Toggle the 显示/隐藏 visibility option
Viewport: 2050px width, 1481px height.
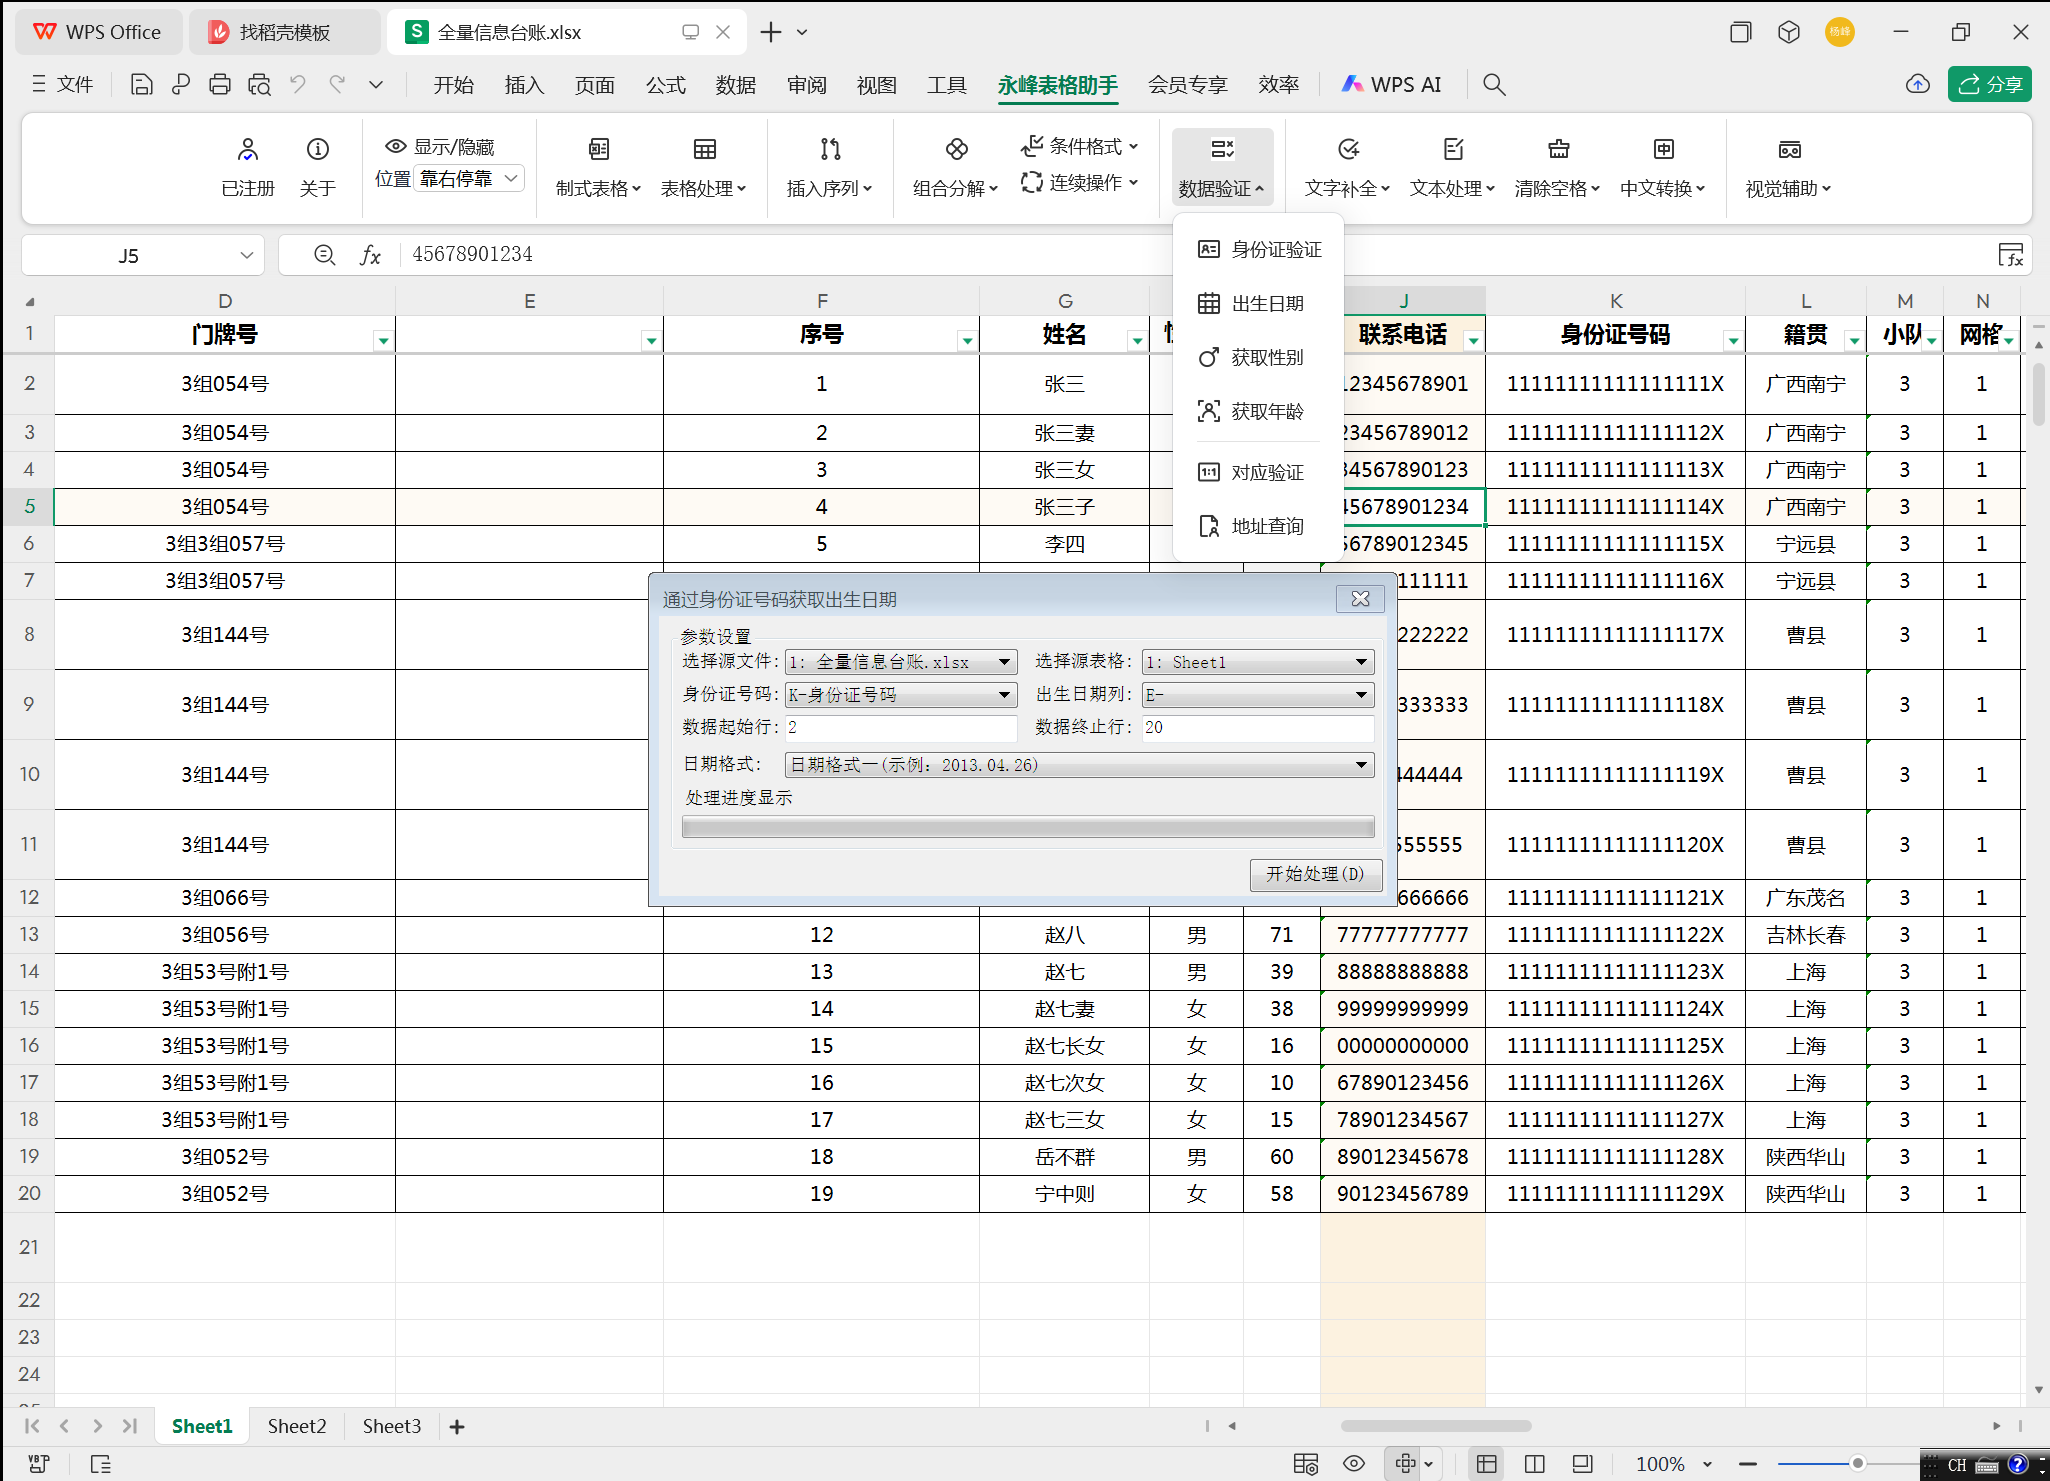tap(438, 146)
